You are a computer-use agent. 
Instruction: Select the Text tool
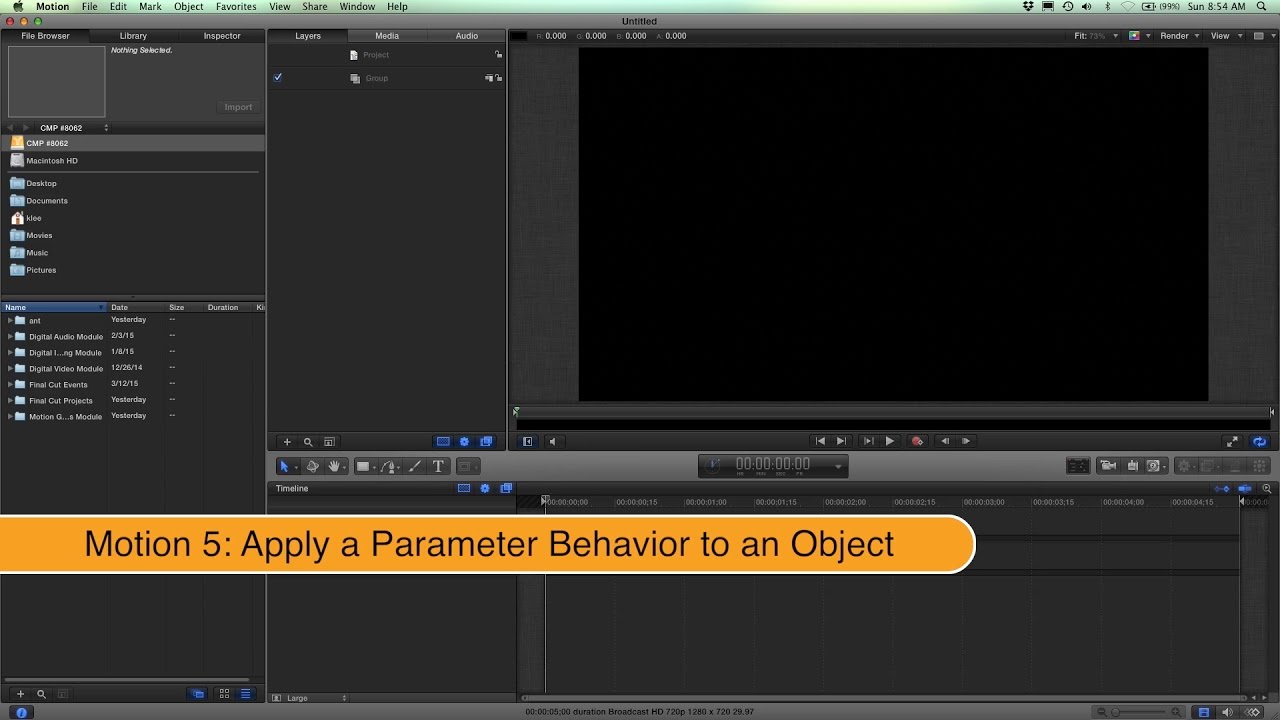pyautogui.click(x=438, y=466)
